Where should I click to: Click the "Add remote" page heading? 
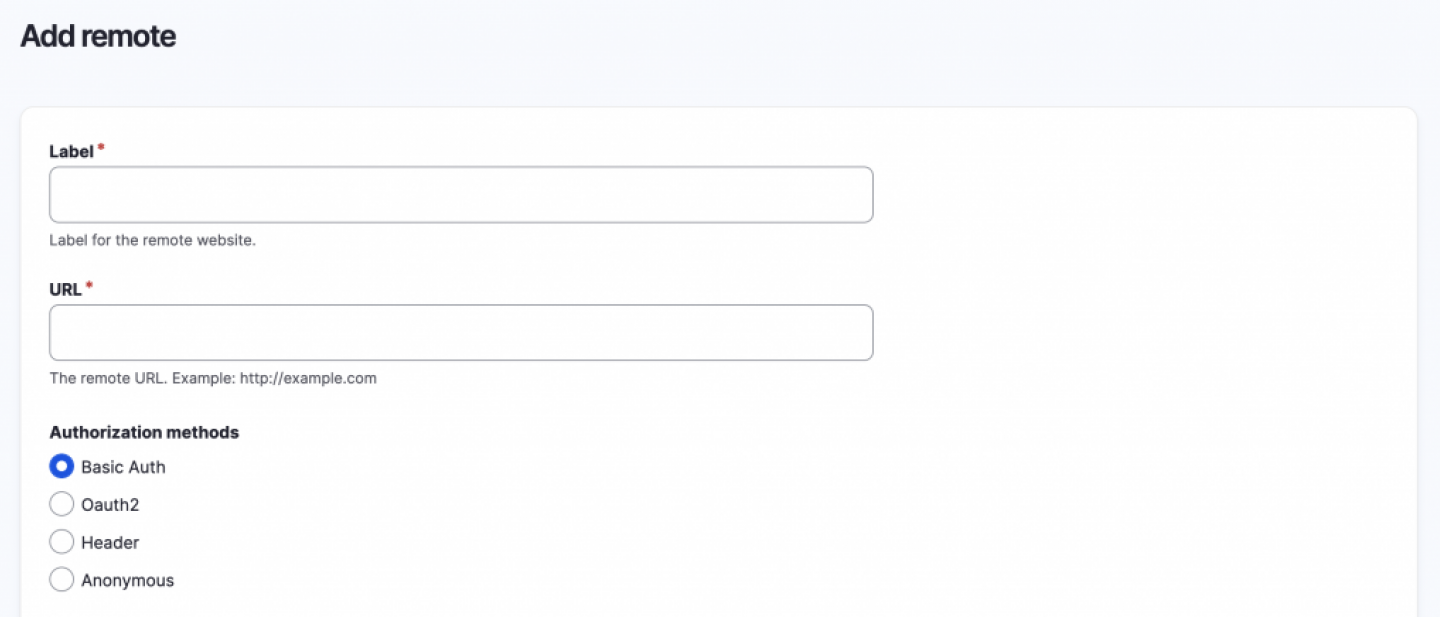[98, 36]
